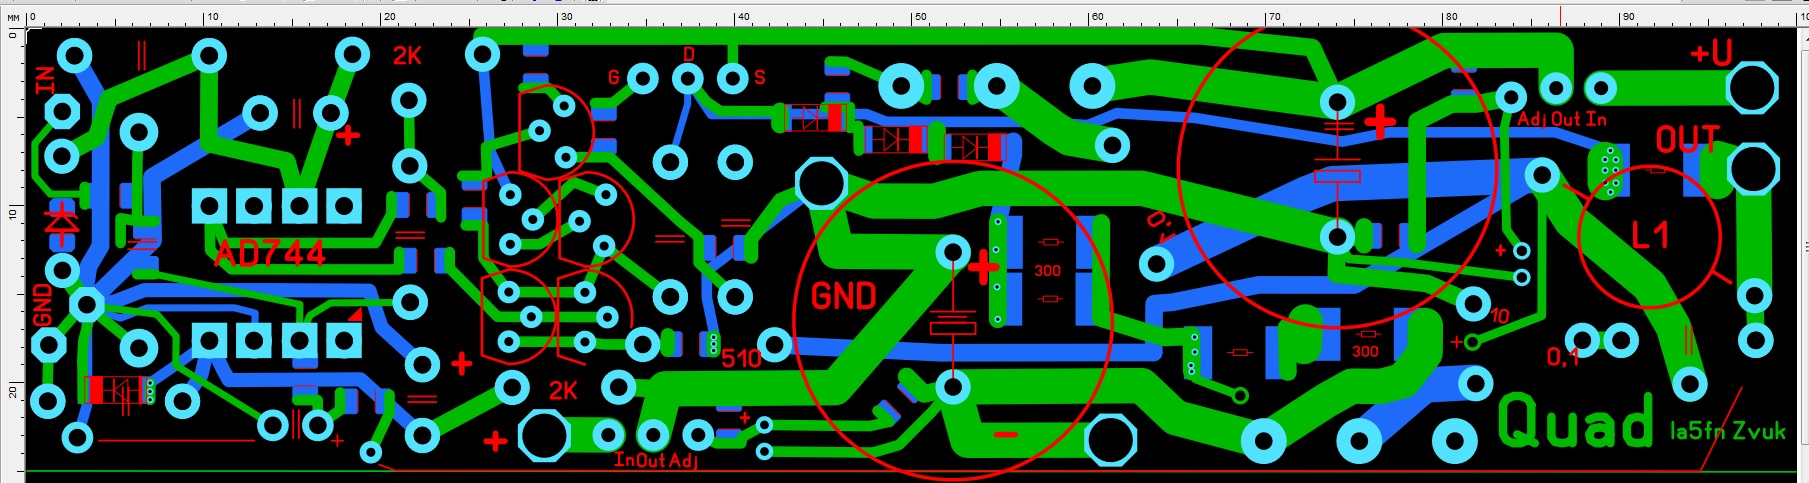This screenshot has height=483, width=1809.
Task: Click the +U supply label
Action: coord(1711,52)
